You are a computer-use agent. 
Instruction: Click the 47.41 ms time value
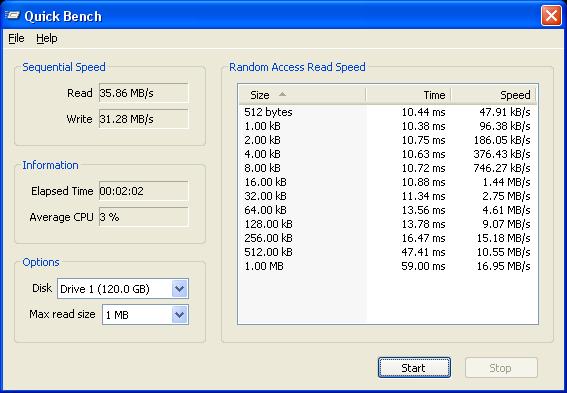pyautogui.click(x=423, y=252)
